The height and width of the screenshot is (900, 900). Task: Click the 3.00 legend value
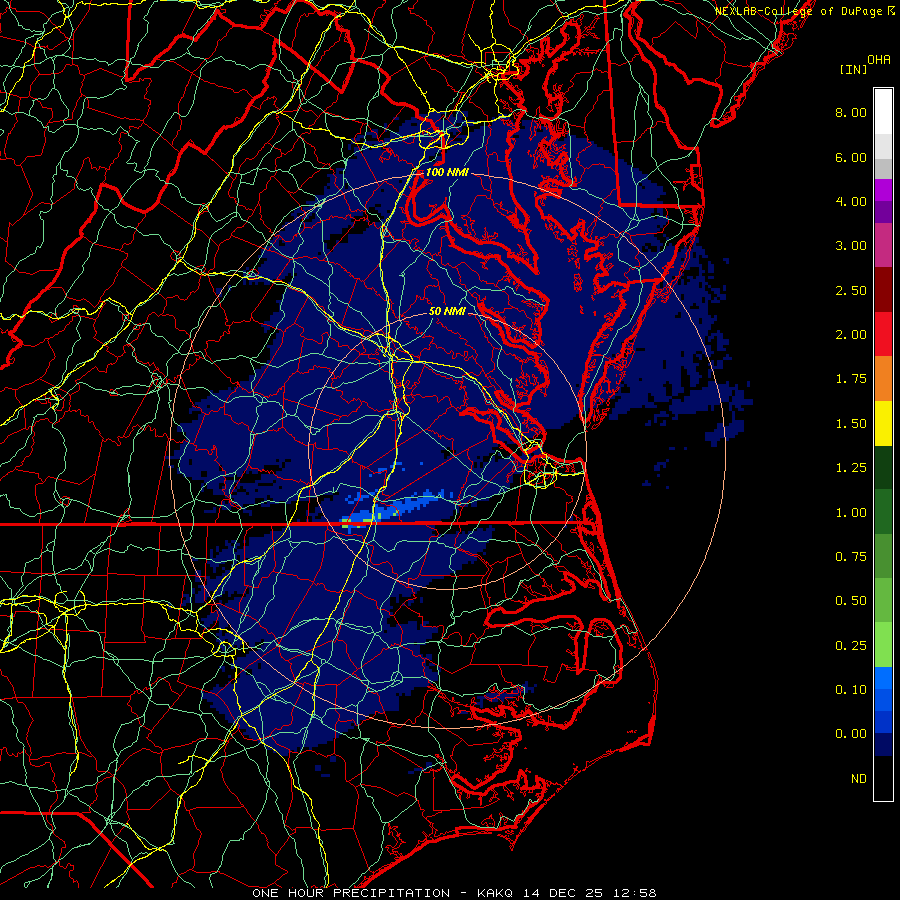point(851,246)
